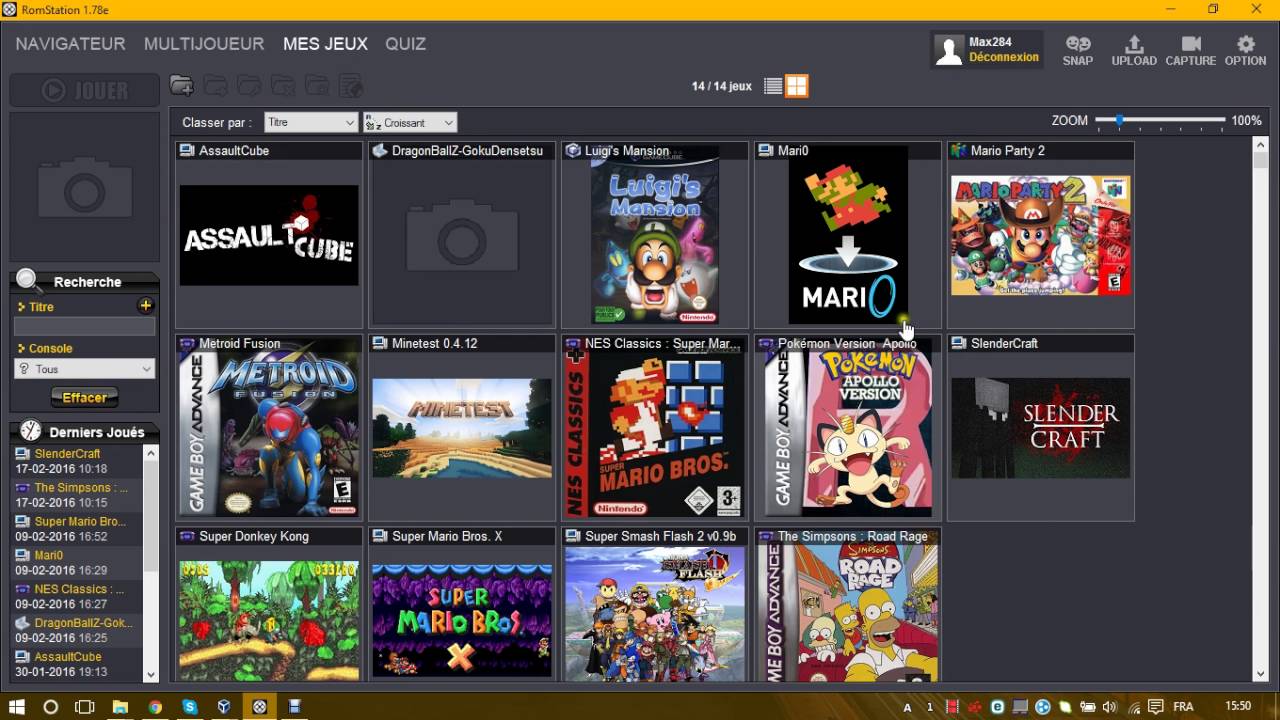Screen dimensions: 1280x720
Task: Open Skype from the taskbar
Action: 190,707
